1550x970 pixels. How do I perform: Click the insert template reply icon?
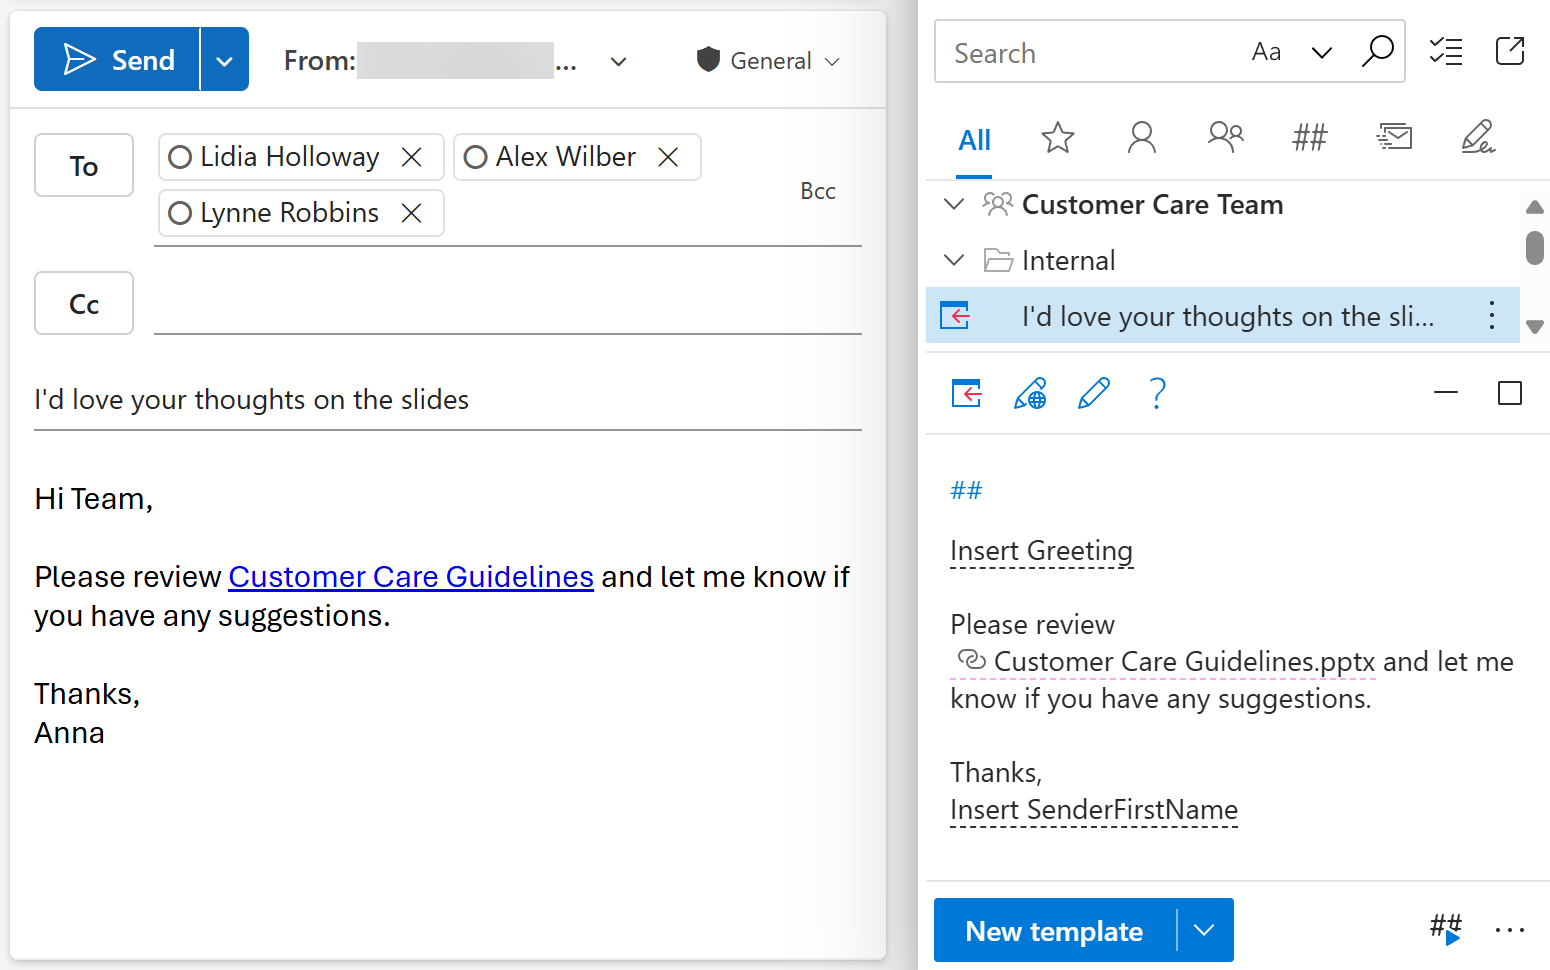[x=966, y=394]
